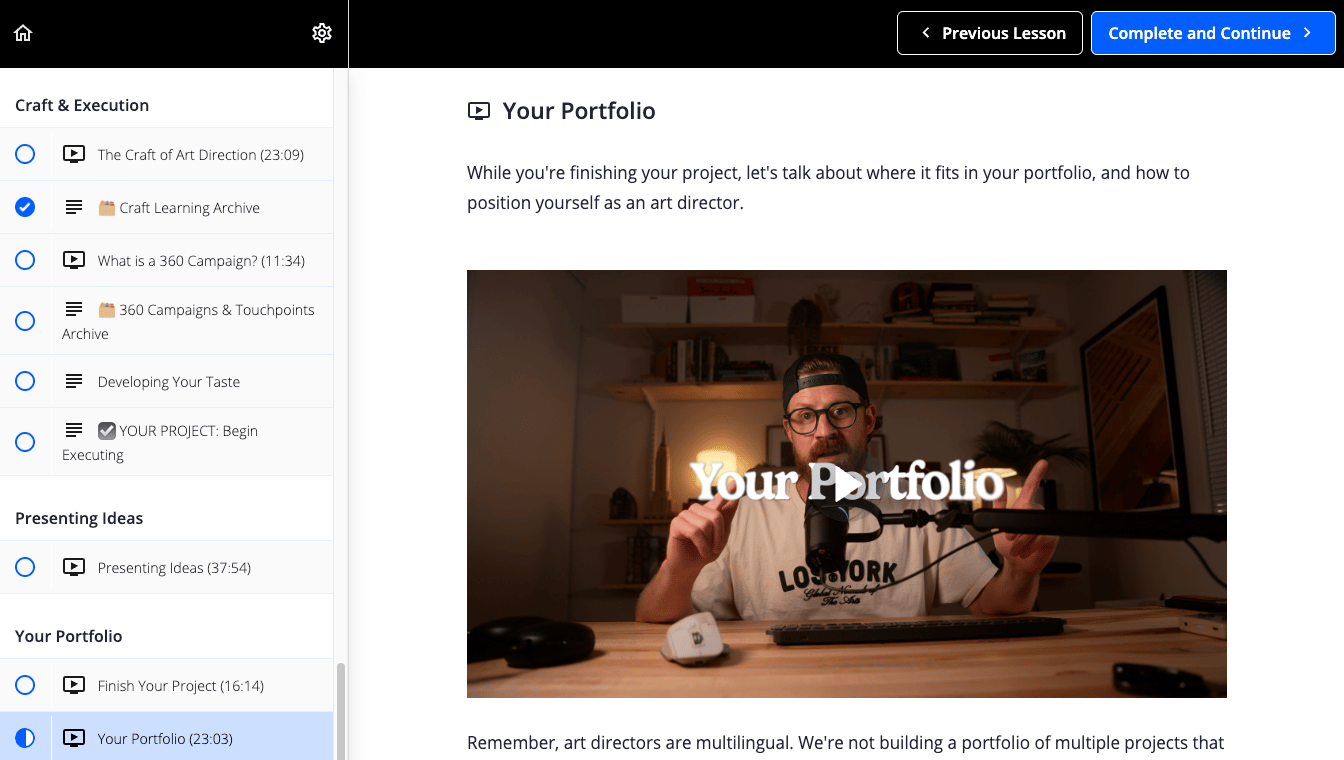This screenshot has height=760, width=1344.
Task: Select Your Portfolio (23:03) lesson
Action: 167,738
